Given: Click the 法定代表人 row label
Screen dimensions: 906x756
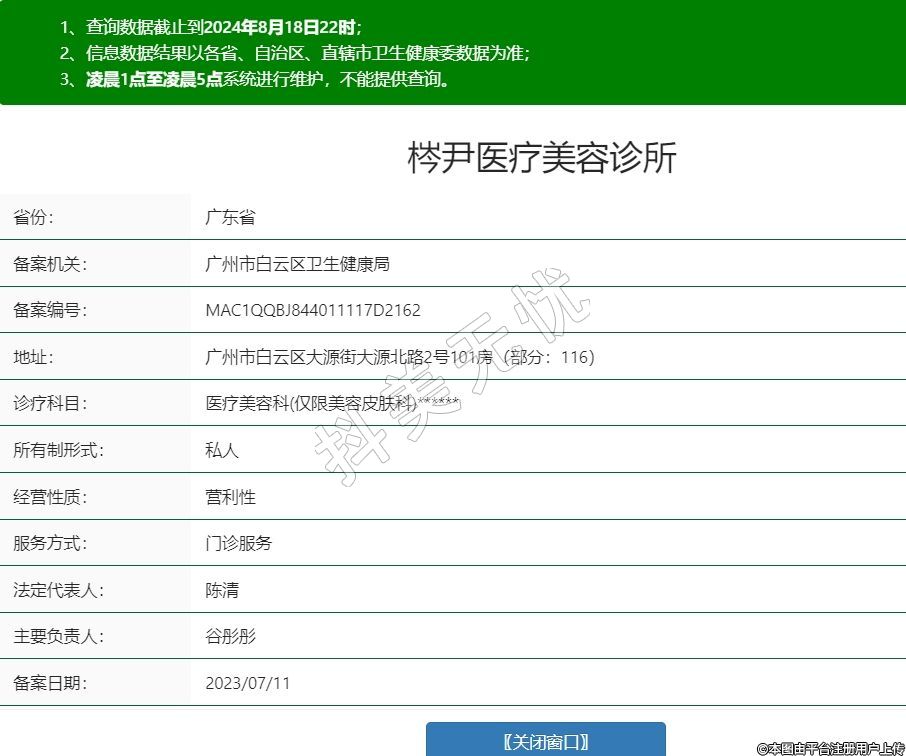Looking at the screenshot, I should (x=58, y=590).
